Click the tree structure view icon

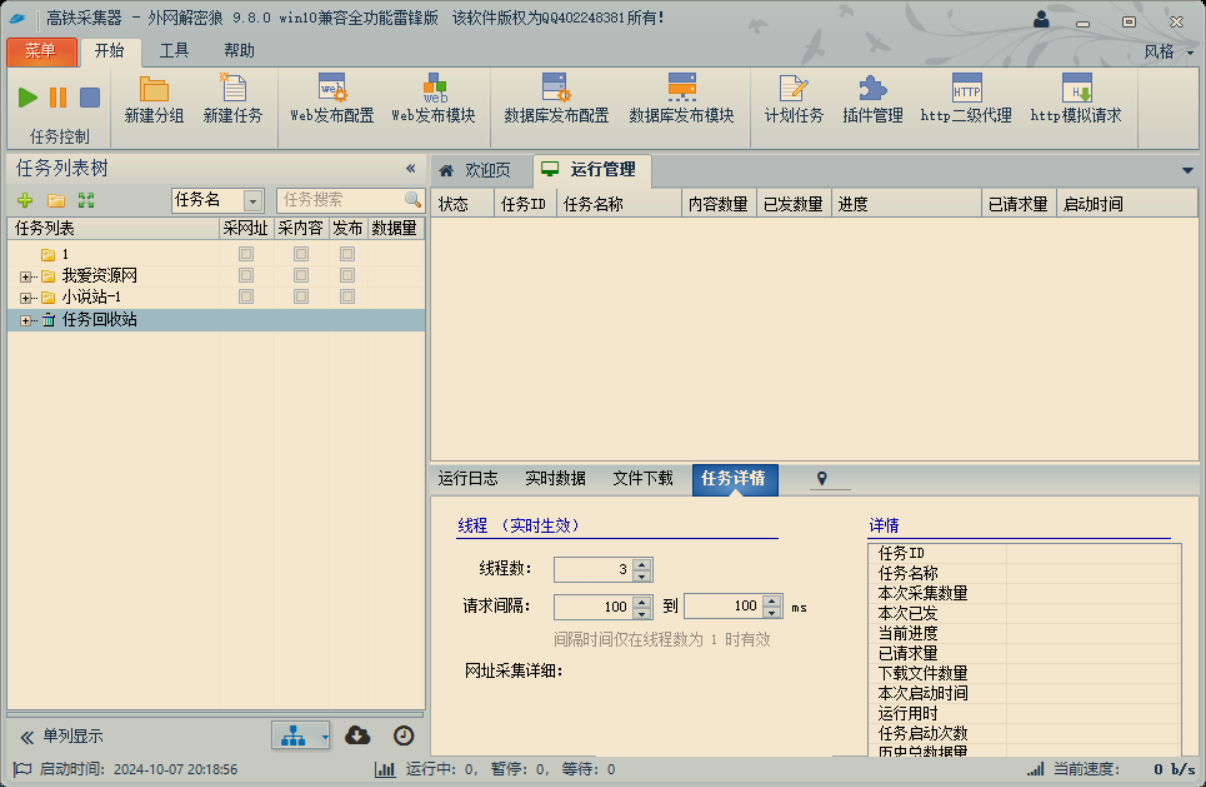coord(293,736)
